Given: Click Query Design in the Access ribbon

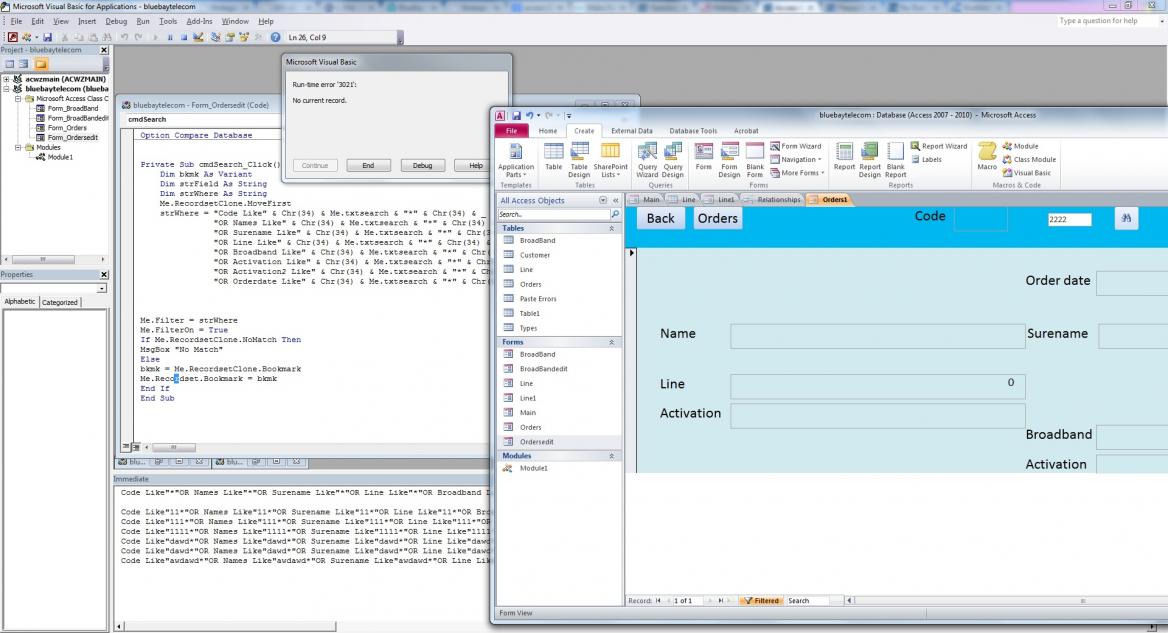Looking at the screenshot, I should coord(673,159).
